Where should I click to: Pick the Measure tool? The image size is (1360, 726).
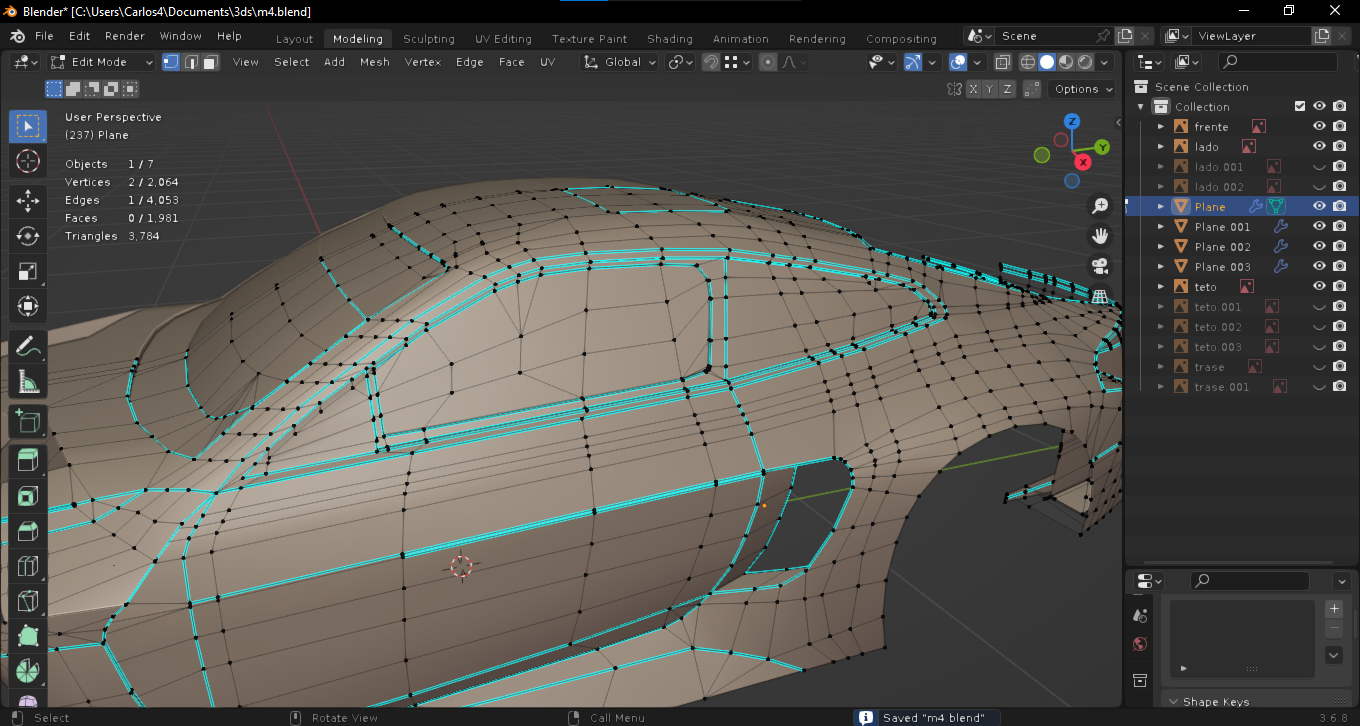pos(28,382)
